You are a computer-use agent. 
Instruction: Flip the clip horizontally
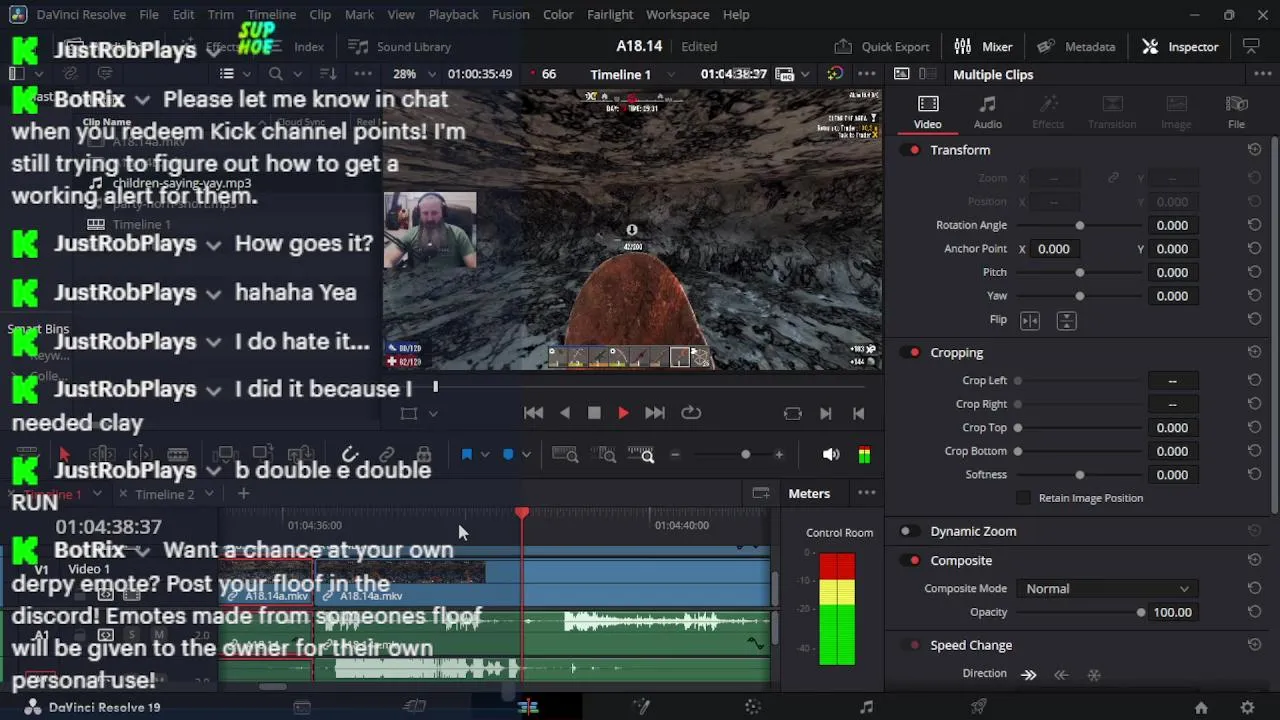1030,320
